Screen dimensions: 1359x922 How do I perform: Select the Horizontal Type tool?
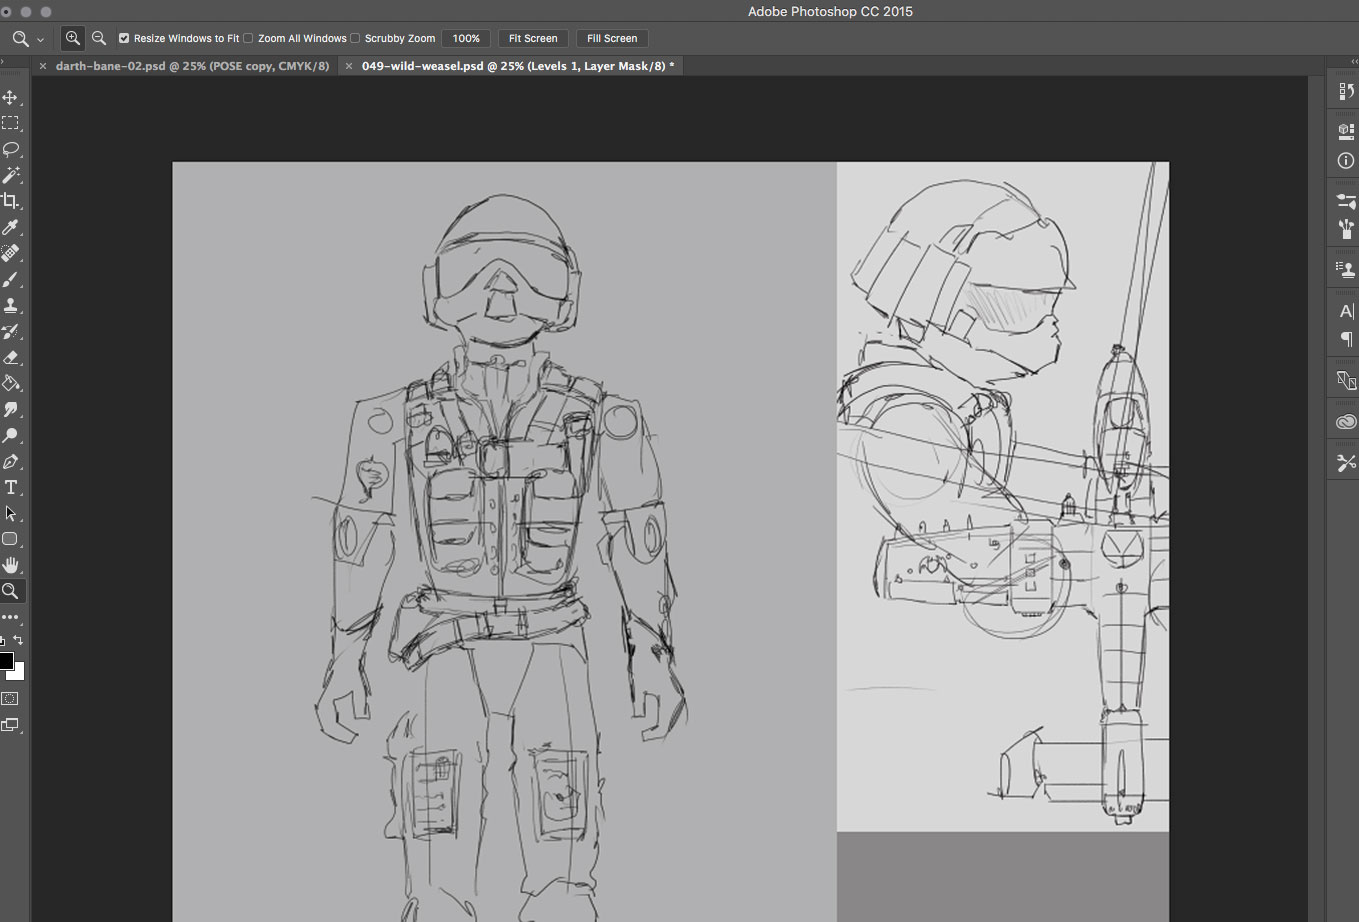[x=10, y=488]
